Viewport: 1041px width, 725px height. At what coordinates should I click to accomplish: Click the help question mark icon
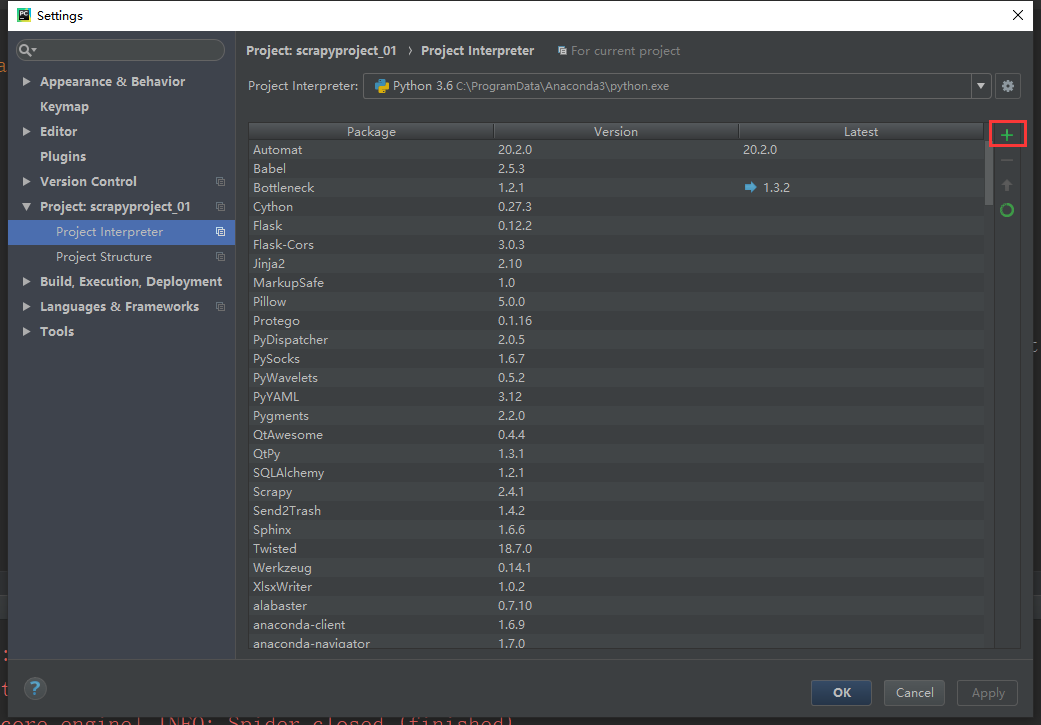(x=35, y=688)
